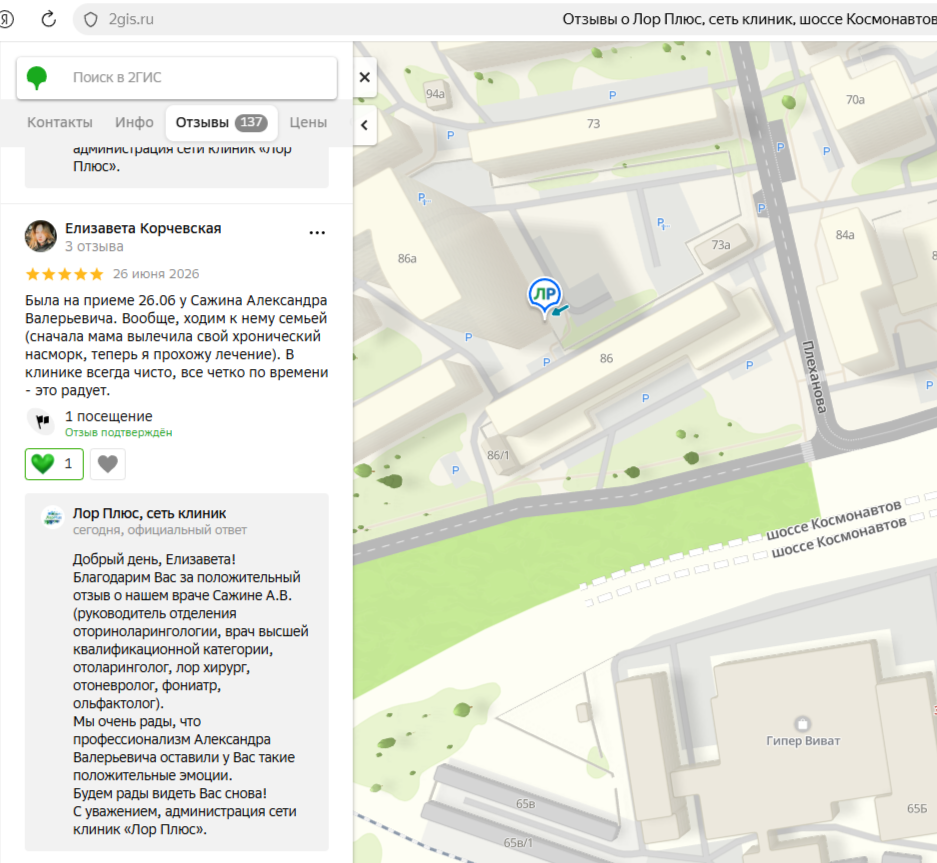Select building 86 on the map
This screenshot has width=937, height=863.
(x=607, y=359)
